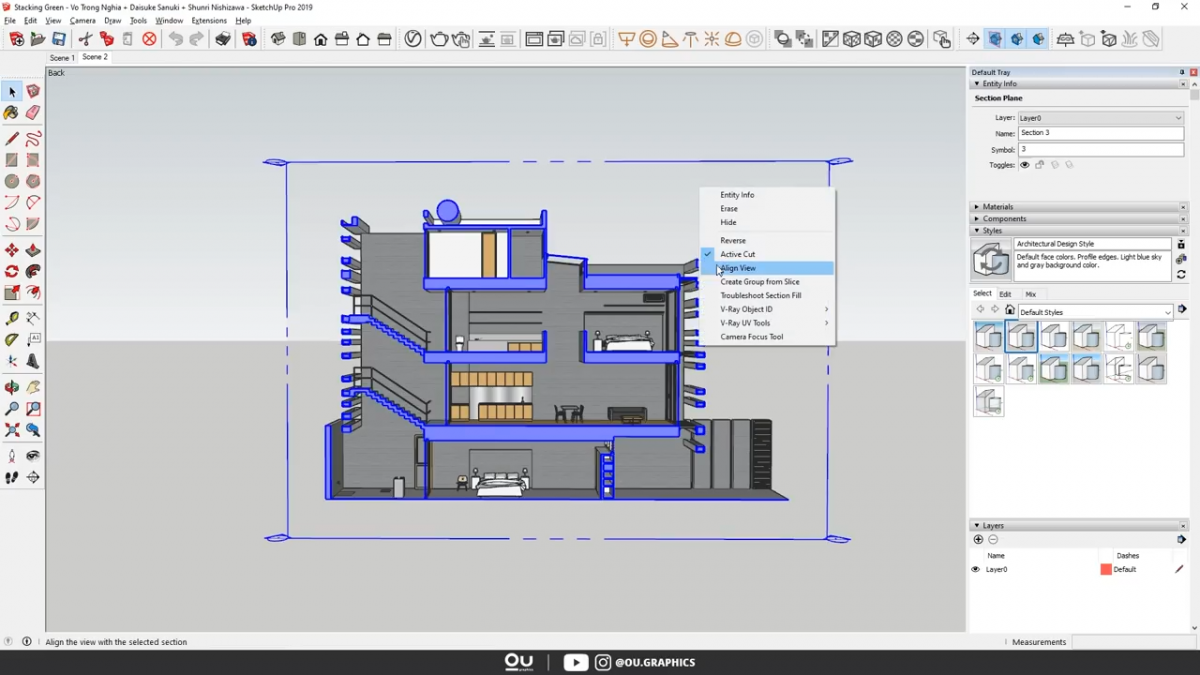
Task: Switch to Scene 1 tab
Action: tap(62, 58)
